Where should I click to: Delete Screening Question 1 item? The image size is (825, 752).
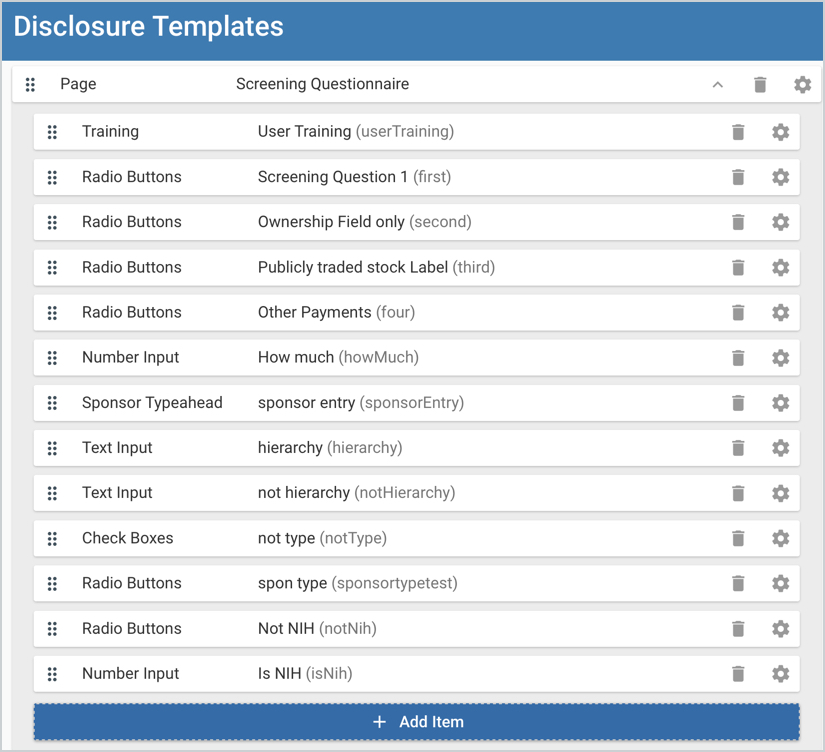click(x=738, y=177)
